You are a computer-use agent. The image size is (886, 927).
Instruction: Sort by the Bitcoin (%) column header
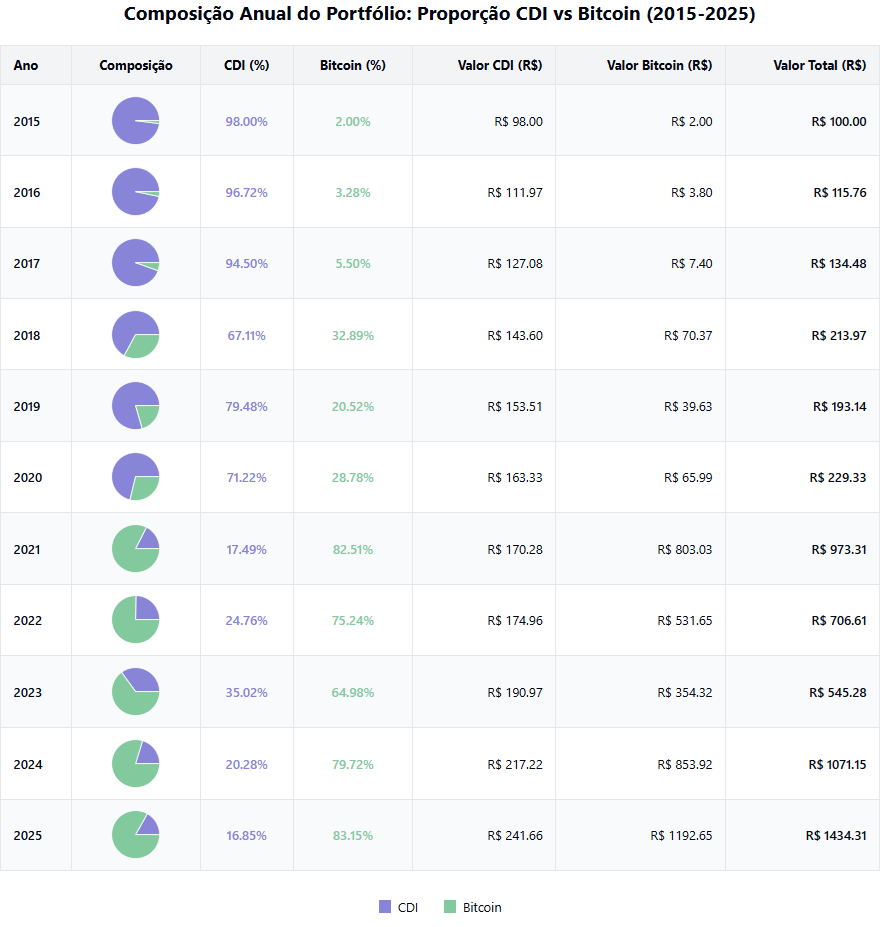pyautogui.click(x=352, y=65)
